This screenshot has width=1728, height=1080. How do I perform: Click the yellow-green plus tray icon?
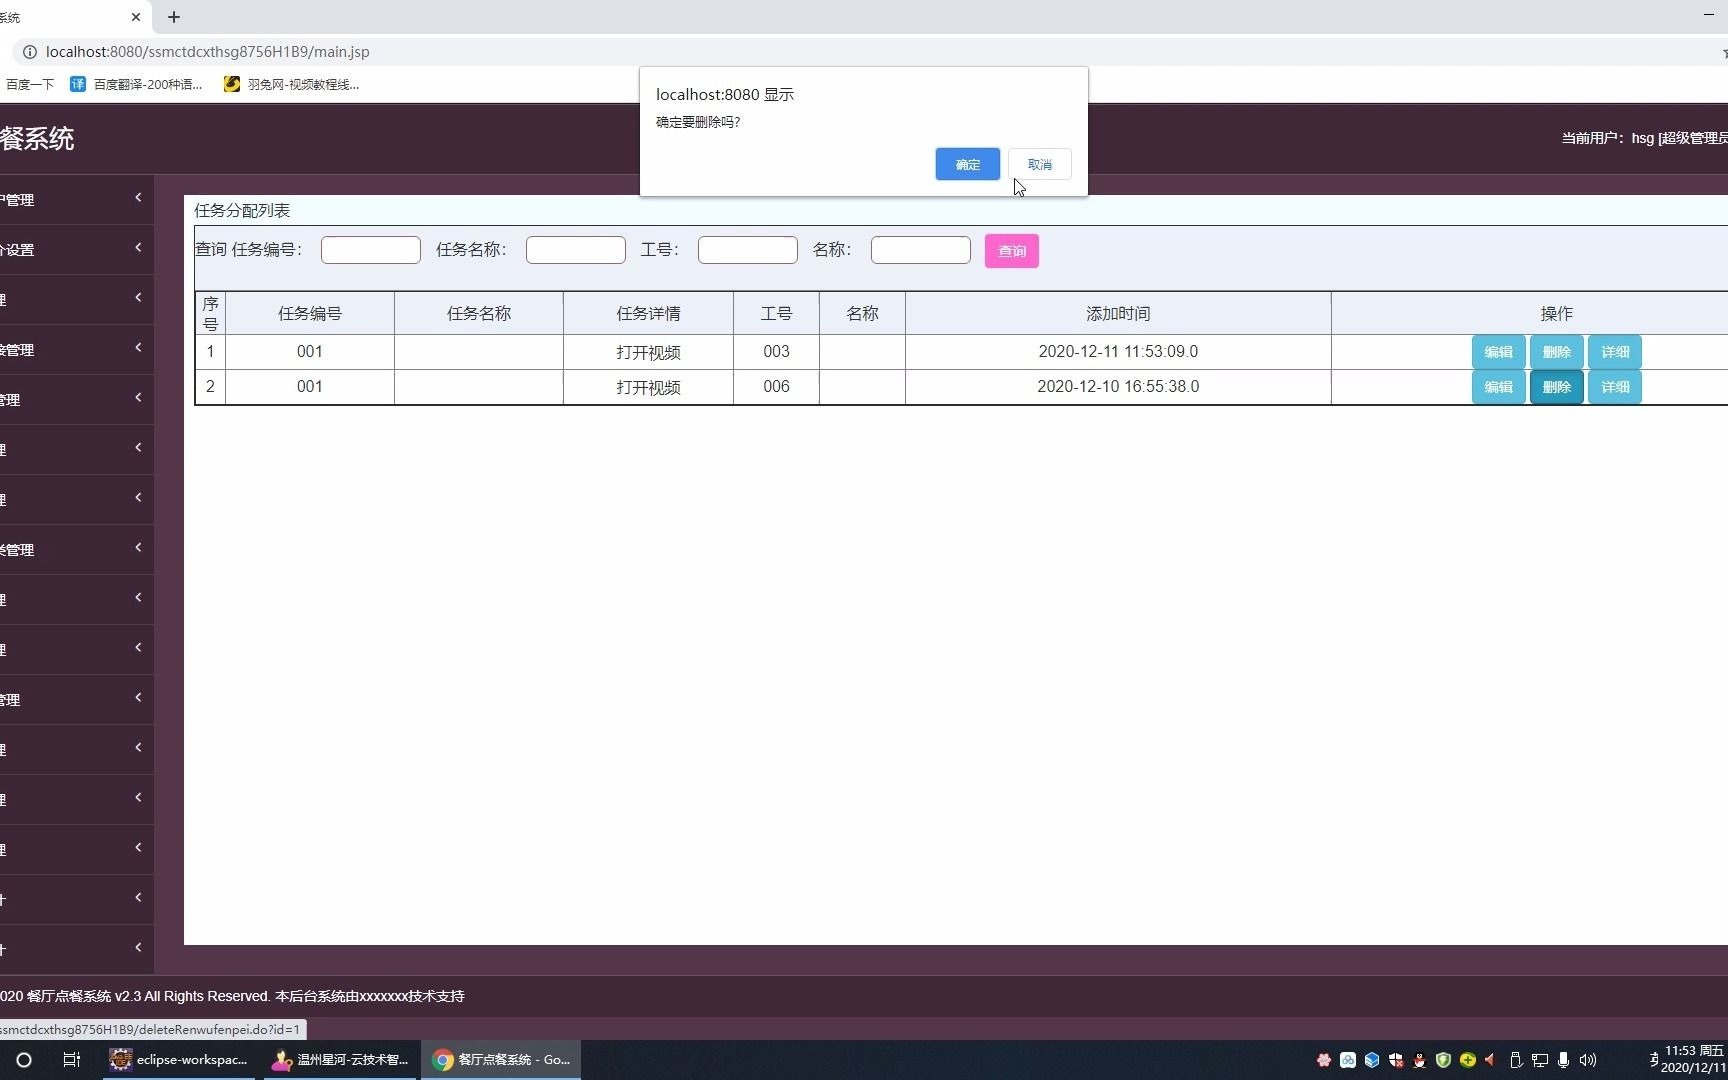pyautogui.click(x=1467, y=1060)
